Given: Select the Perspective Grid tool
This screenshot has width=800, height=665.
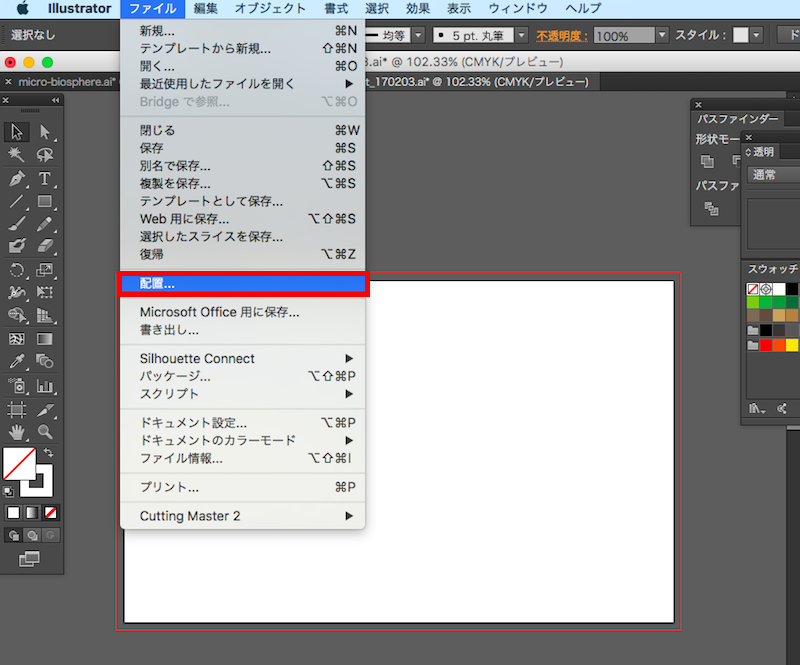Looking at the screenshot, I should 45,315.
